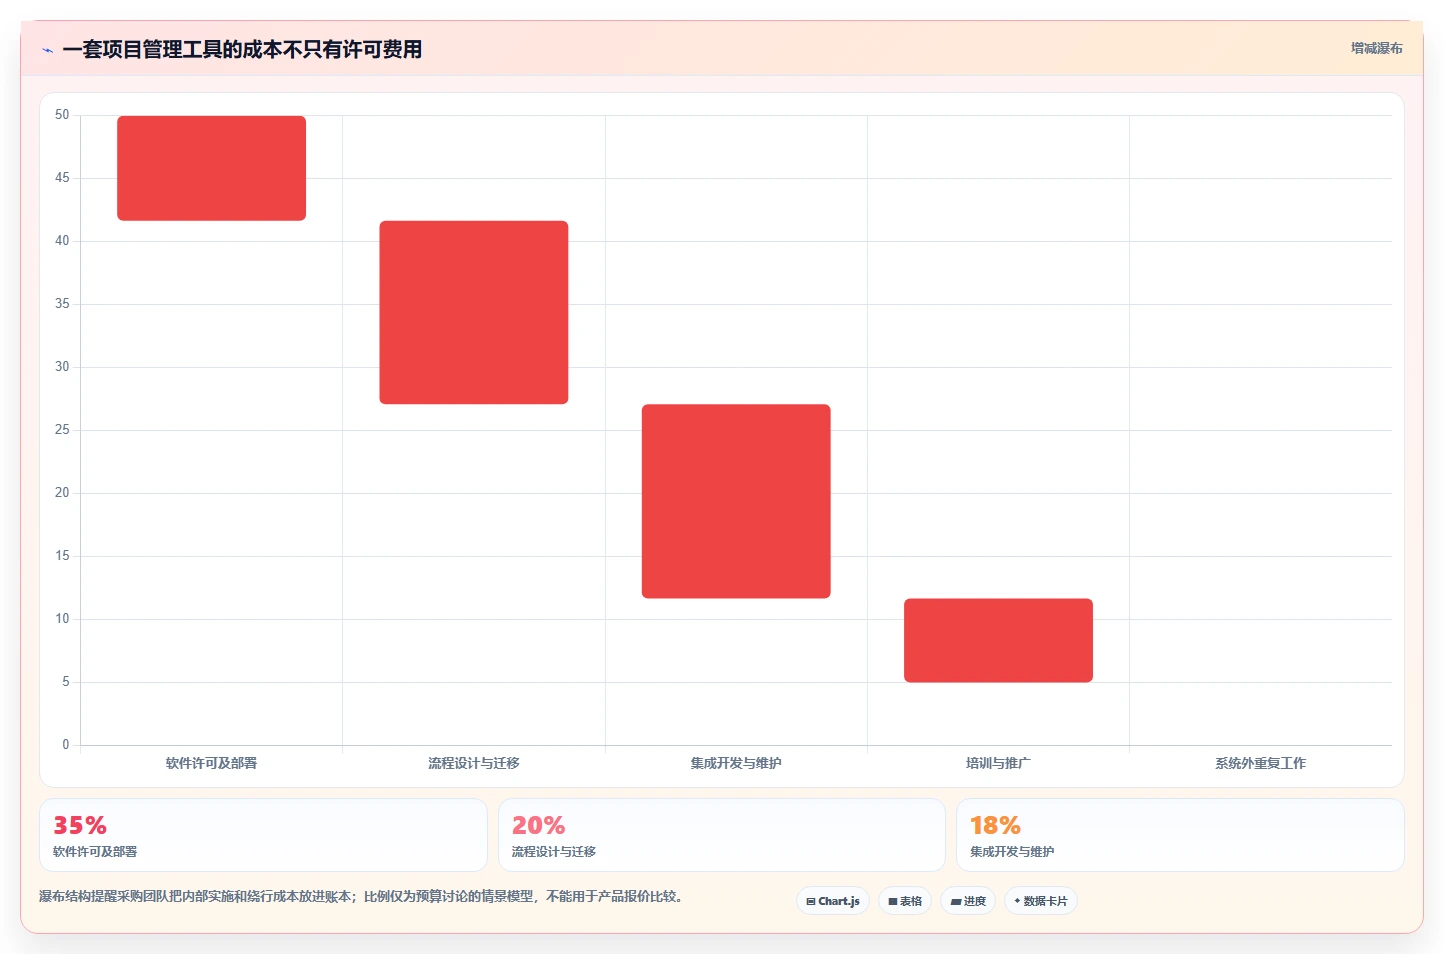Screen dimensions: 1444x954
Task: Click the x-axis label 流程设计与迁移
Action: click(x=474, y=763)
